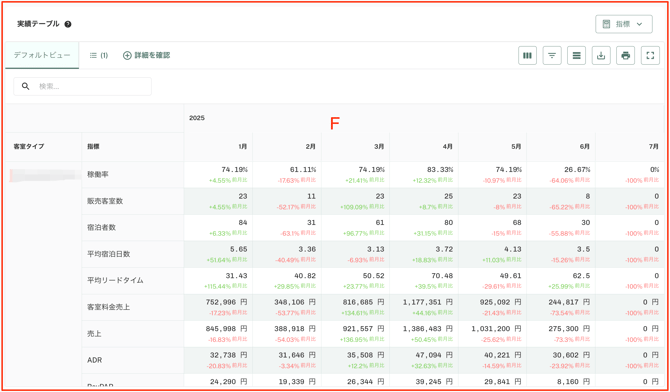The height and width of the screenshot is (392, 670).
Task: Select the 客室料金売上 row label
Action: (108, 307)
